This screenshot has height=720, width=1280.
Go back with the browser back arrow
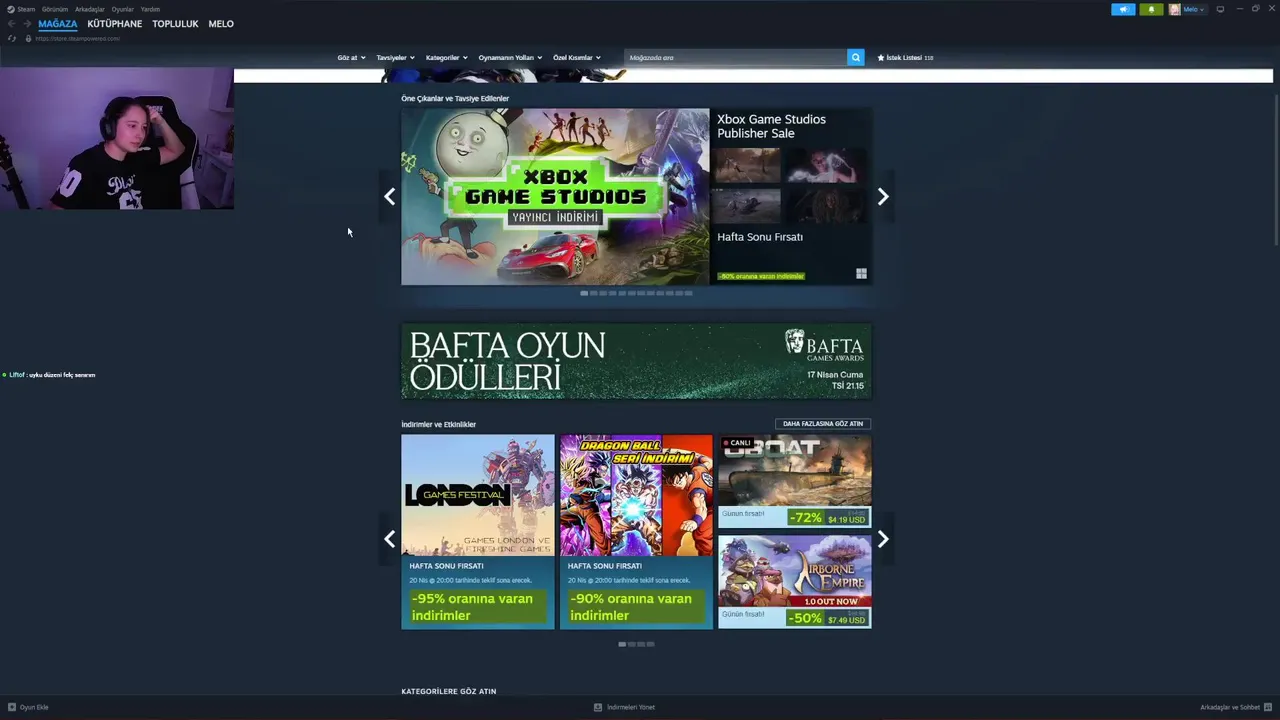(x=11, y=24)
